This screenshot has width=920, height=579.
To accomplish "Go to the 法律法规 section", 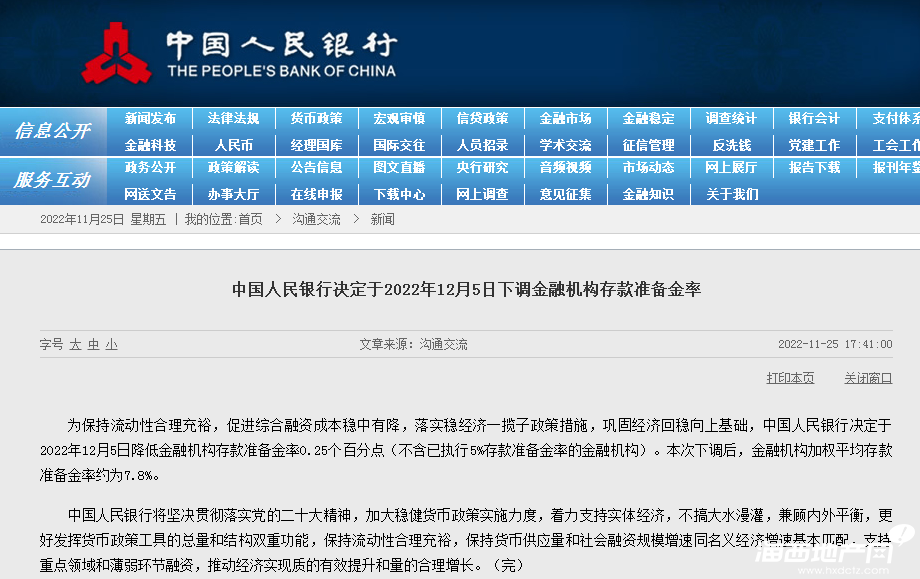I will pos(234,118).
